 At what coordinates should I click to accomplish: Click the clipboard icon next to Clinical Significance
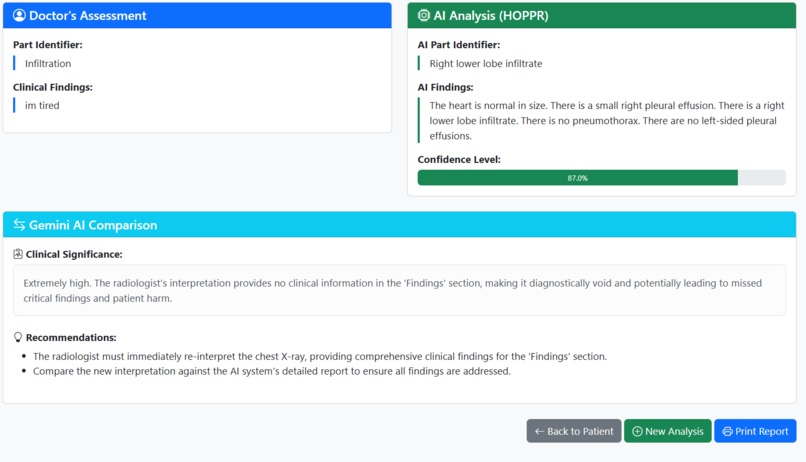point(18,254)
